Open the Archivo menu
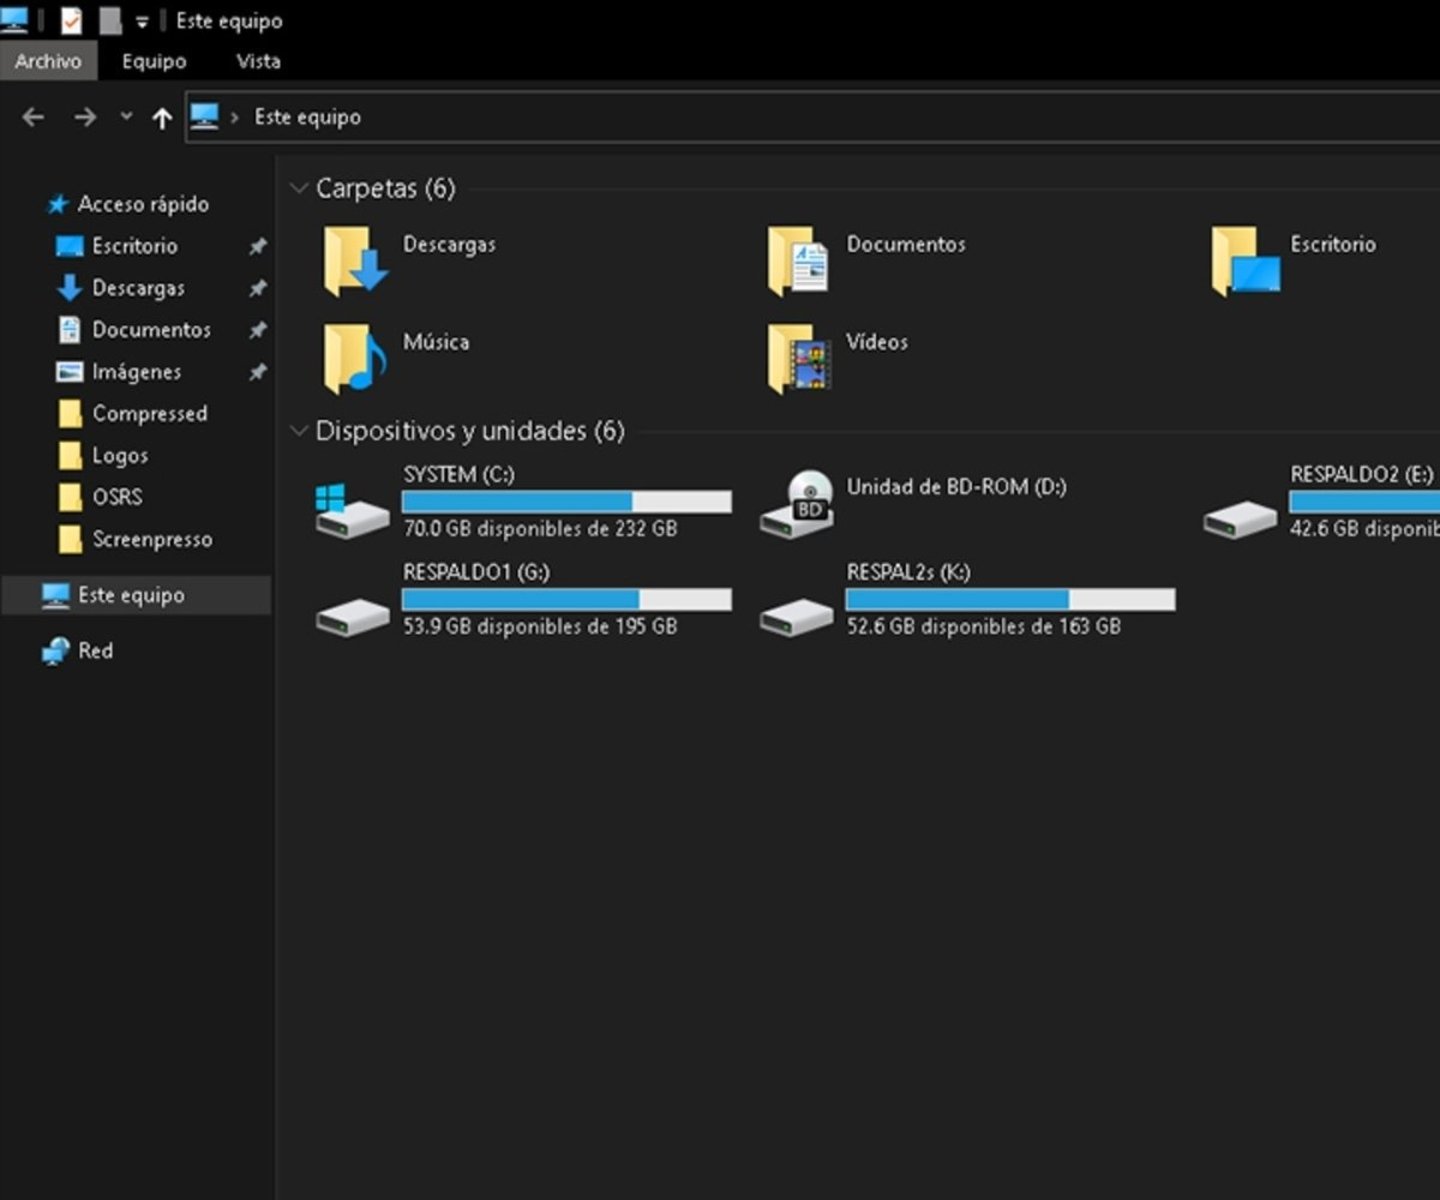 pyautogui.click(x=48, y=61)
